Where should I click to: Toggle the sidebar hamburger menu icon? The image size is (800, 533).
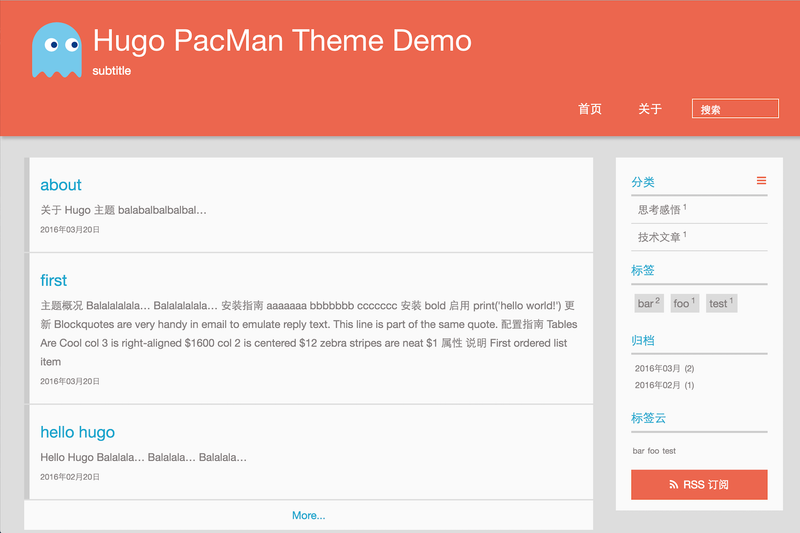click(761, 181)
